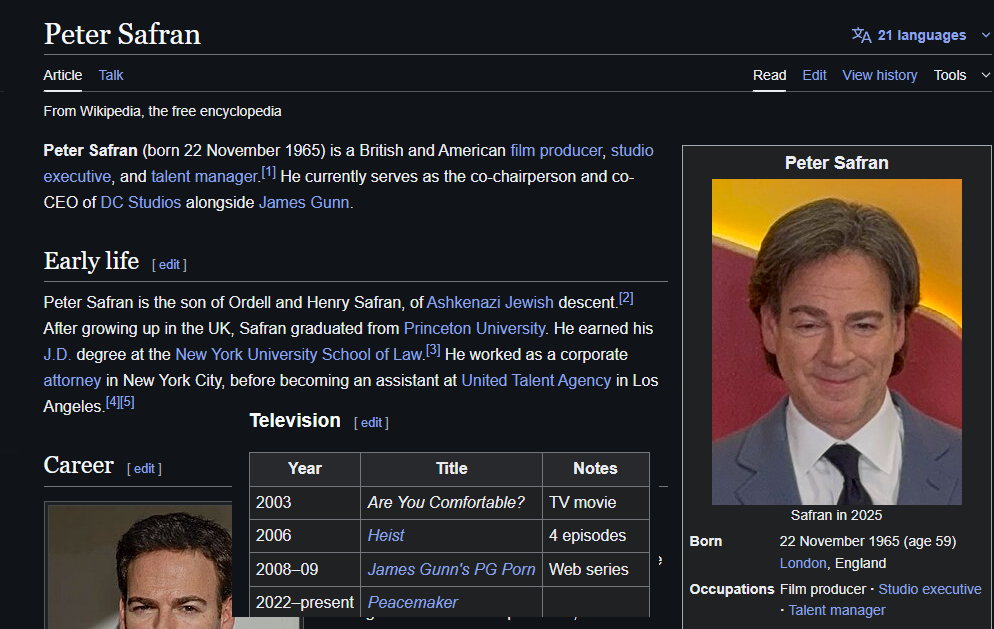Open citation reference [5]
This screenshot has height=629, width=994.
click(x=127, y=402)
